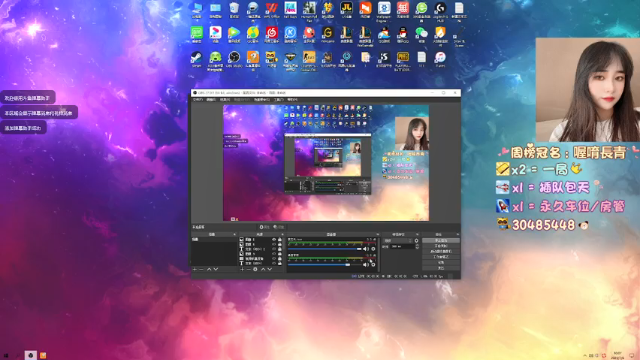640x360 pixels.
Task: Open the Scenes dock header arrow
Action: [235, 234]
